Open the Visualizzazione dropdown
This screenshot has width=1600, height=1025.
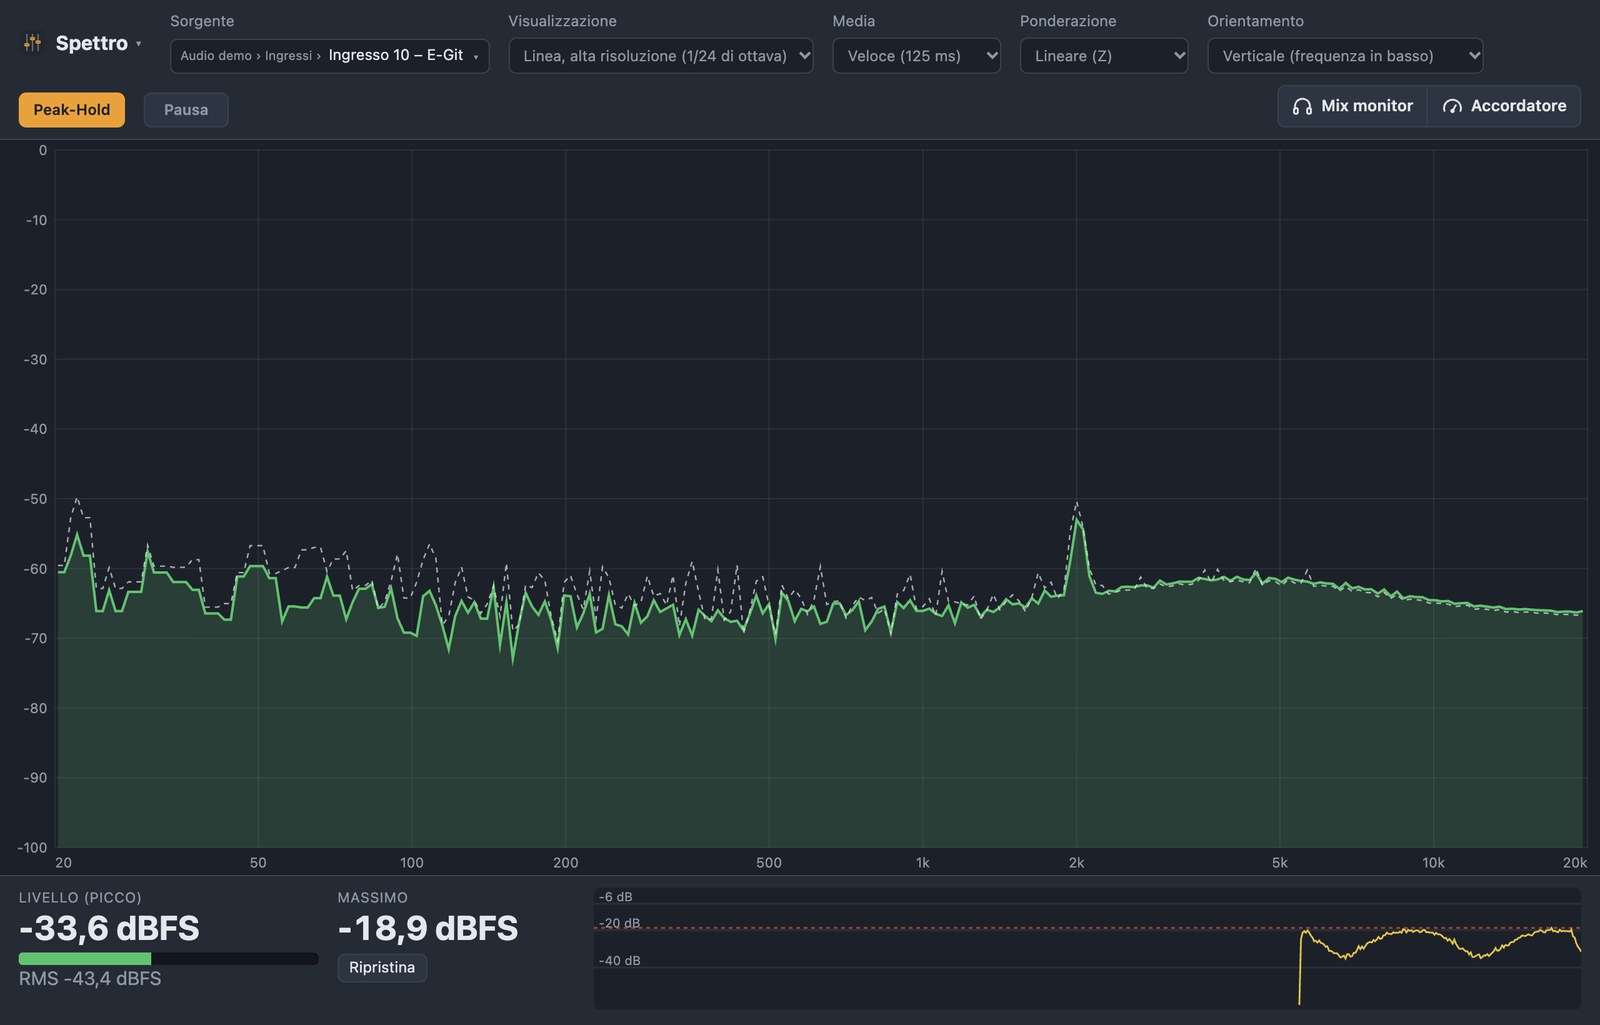[661, 56]
